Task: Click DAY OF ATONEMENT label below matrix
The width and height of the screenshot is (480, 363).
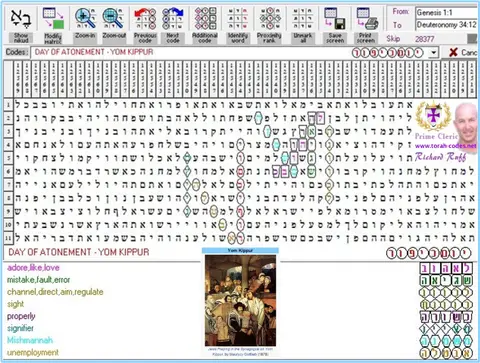Action: click(x=79, y=252)
